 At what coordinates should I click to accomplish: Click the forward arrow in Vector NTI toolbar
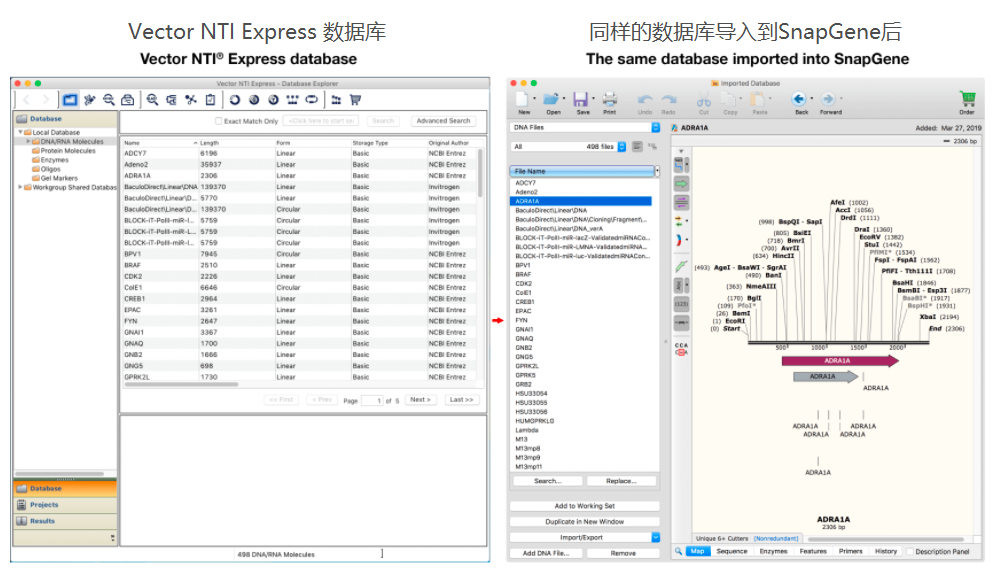pyautogui.click(x=46, y=100)
